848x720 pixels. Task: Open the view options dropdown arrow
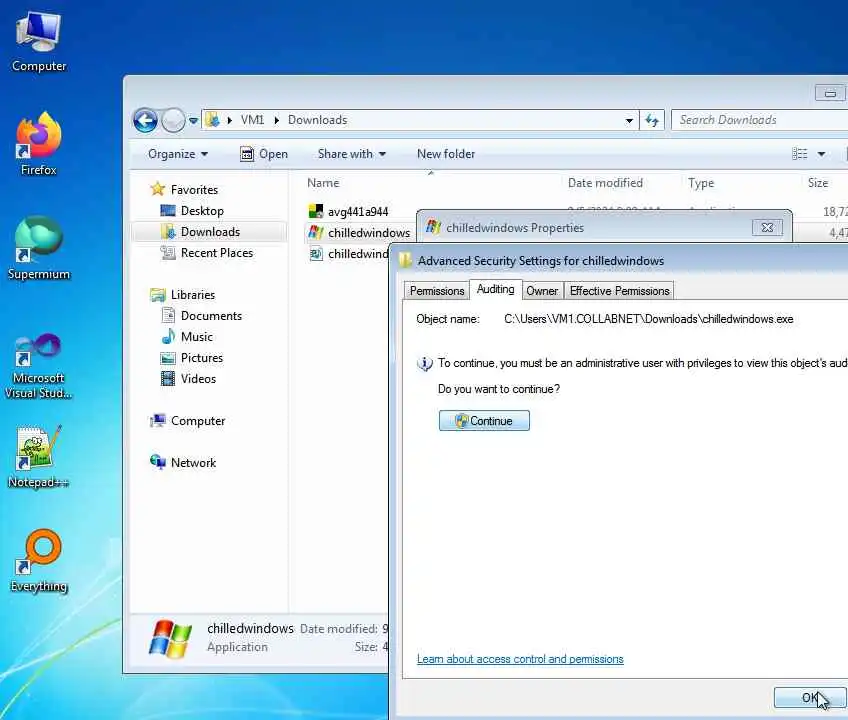(822, 154)
